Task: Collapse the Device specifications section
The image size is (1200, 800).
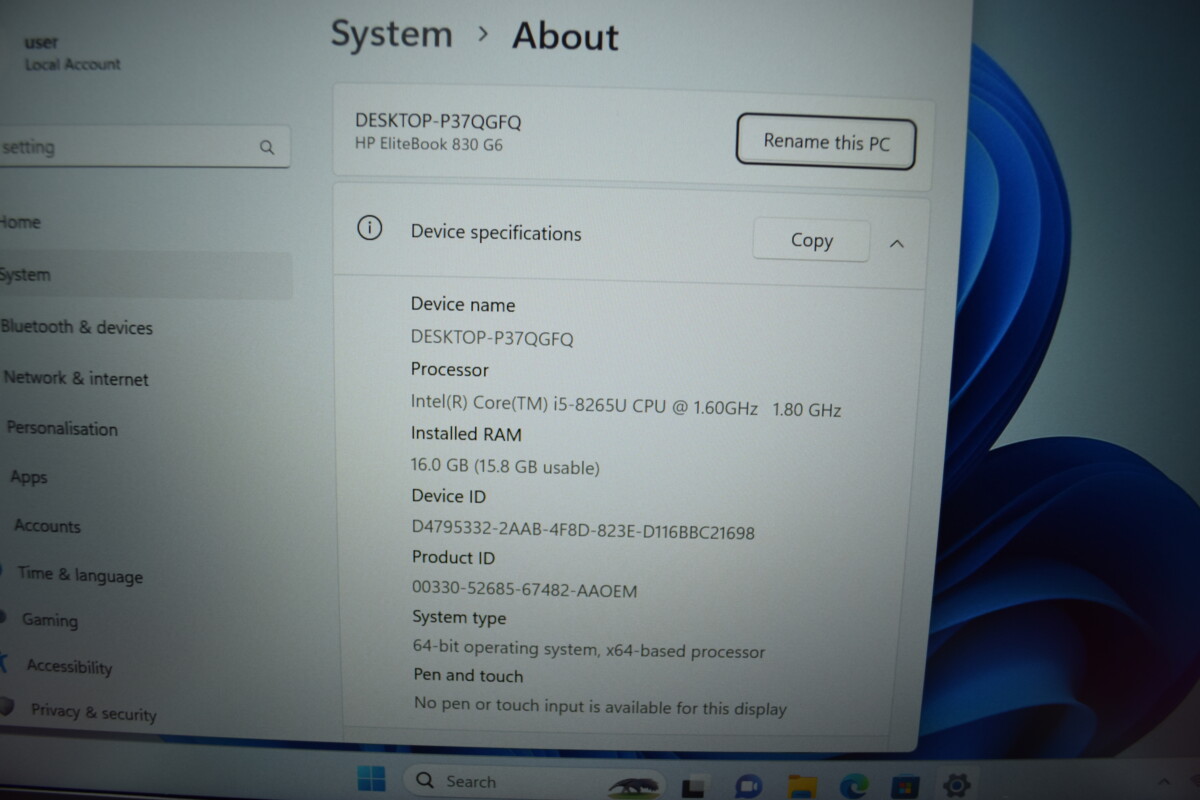Action: [x=897, y=243]
